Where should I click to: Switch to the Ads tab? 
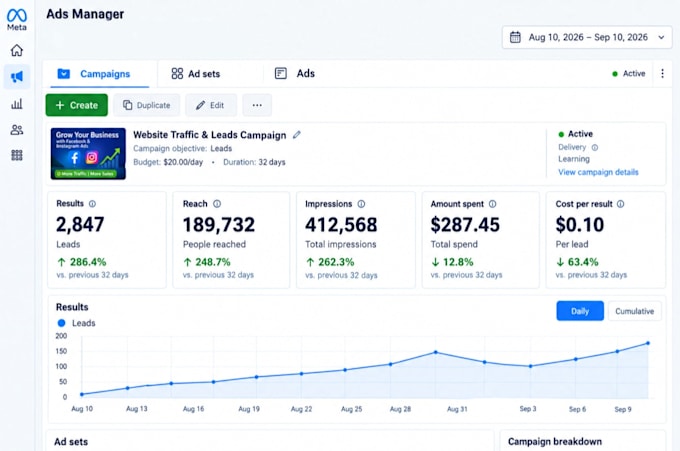(295, 74)
